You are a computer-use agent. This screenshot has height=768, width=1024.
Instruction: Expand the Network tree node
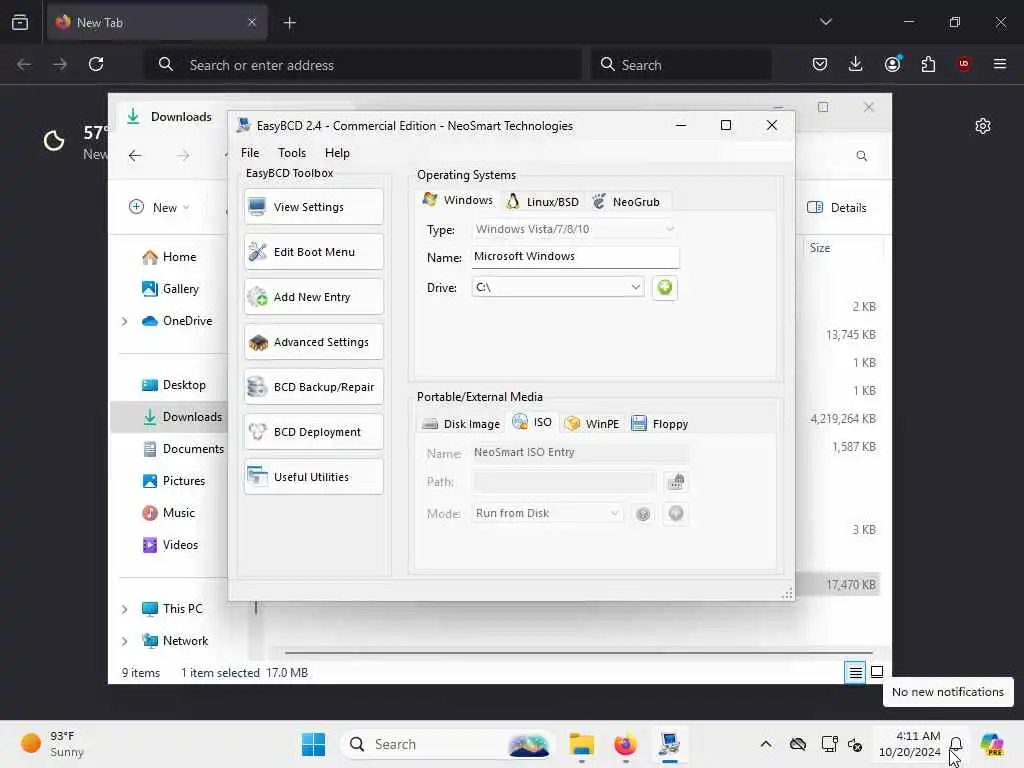[124, 641]
